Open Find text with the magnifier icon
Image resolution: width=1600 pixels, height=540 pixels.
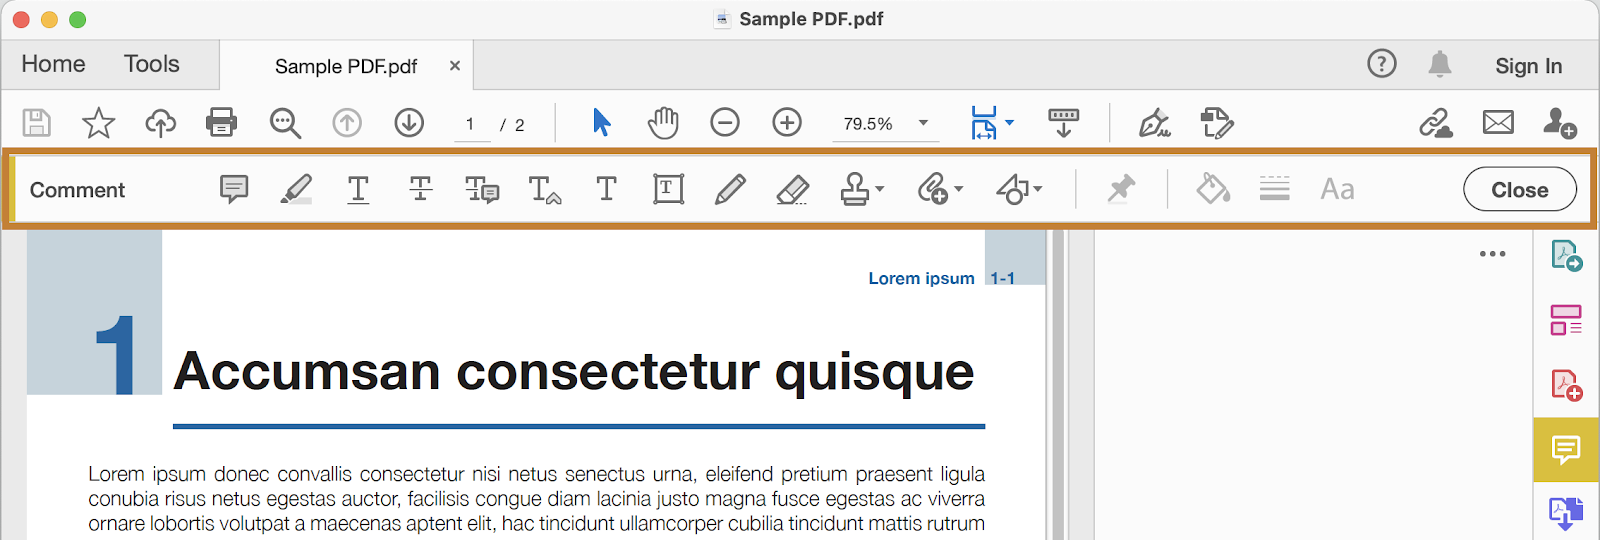(x=285, y=123)
